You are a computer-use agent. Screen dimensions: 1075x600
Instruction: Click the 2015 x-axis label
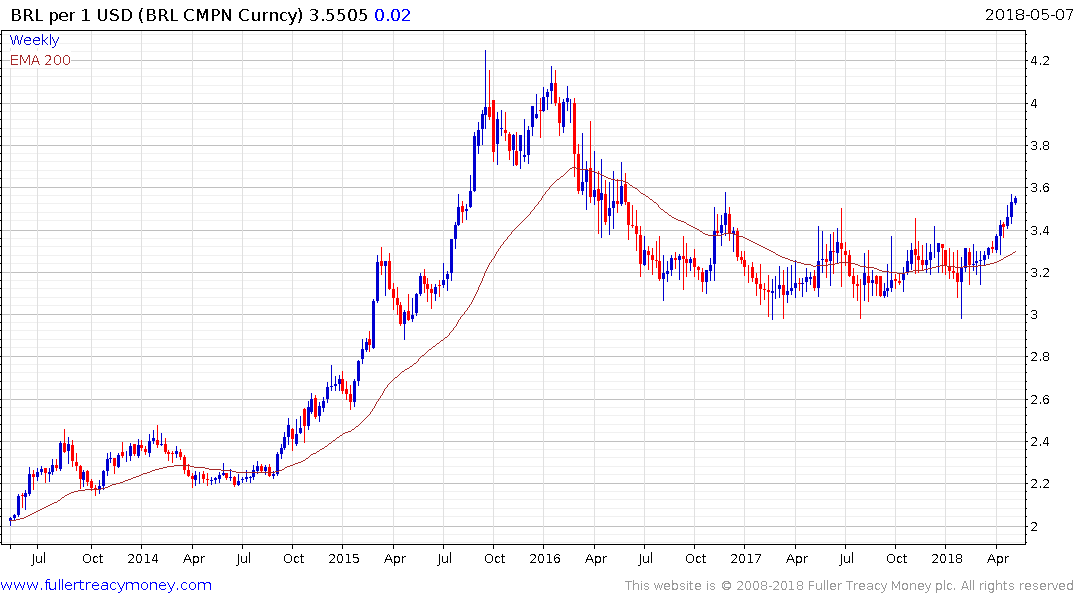[343, 558]
